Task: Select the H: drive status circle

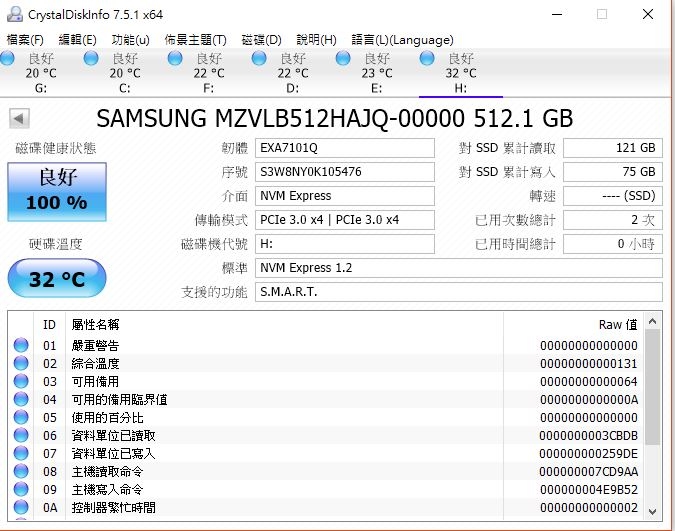Action: (x=427, y=58)
